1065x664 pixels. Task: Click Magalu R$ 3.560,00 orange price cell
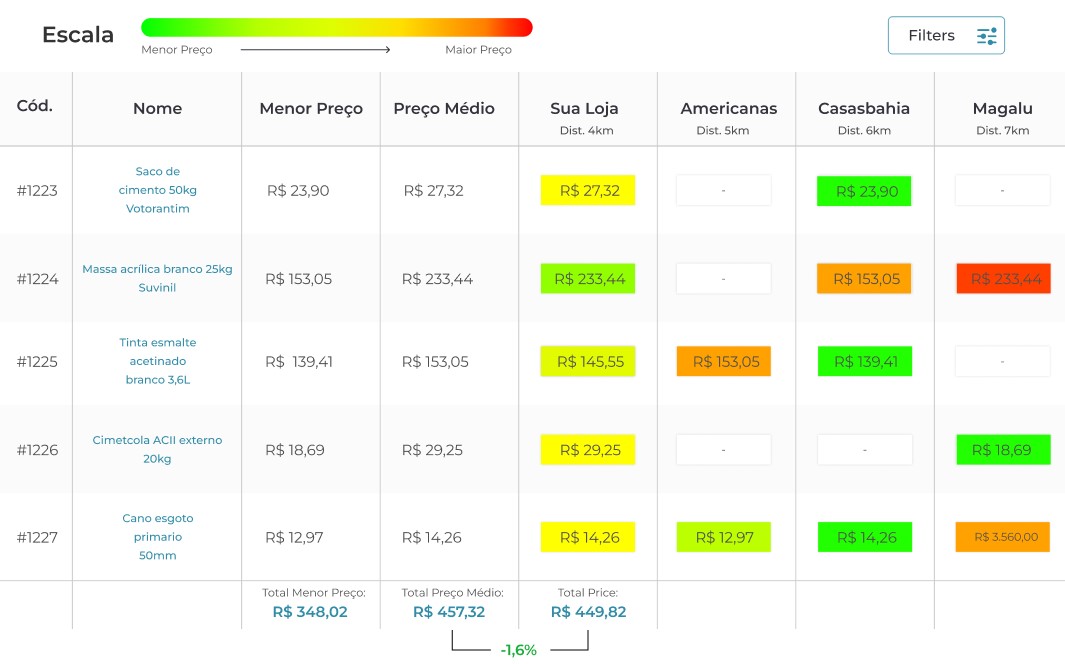click(x=1003, y=537)
